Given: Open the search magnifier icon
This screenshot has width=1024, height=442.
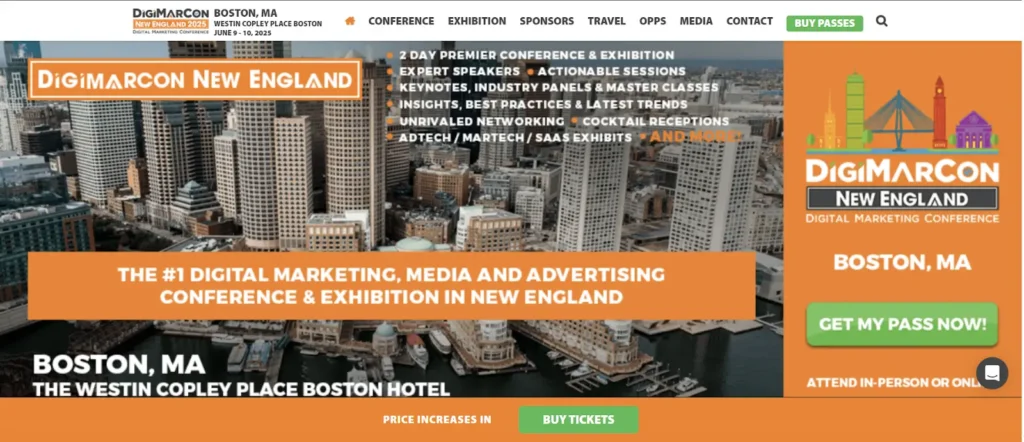Looking at the screenshot, I should [882, 21].
